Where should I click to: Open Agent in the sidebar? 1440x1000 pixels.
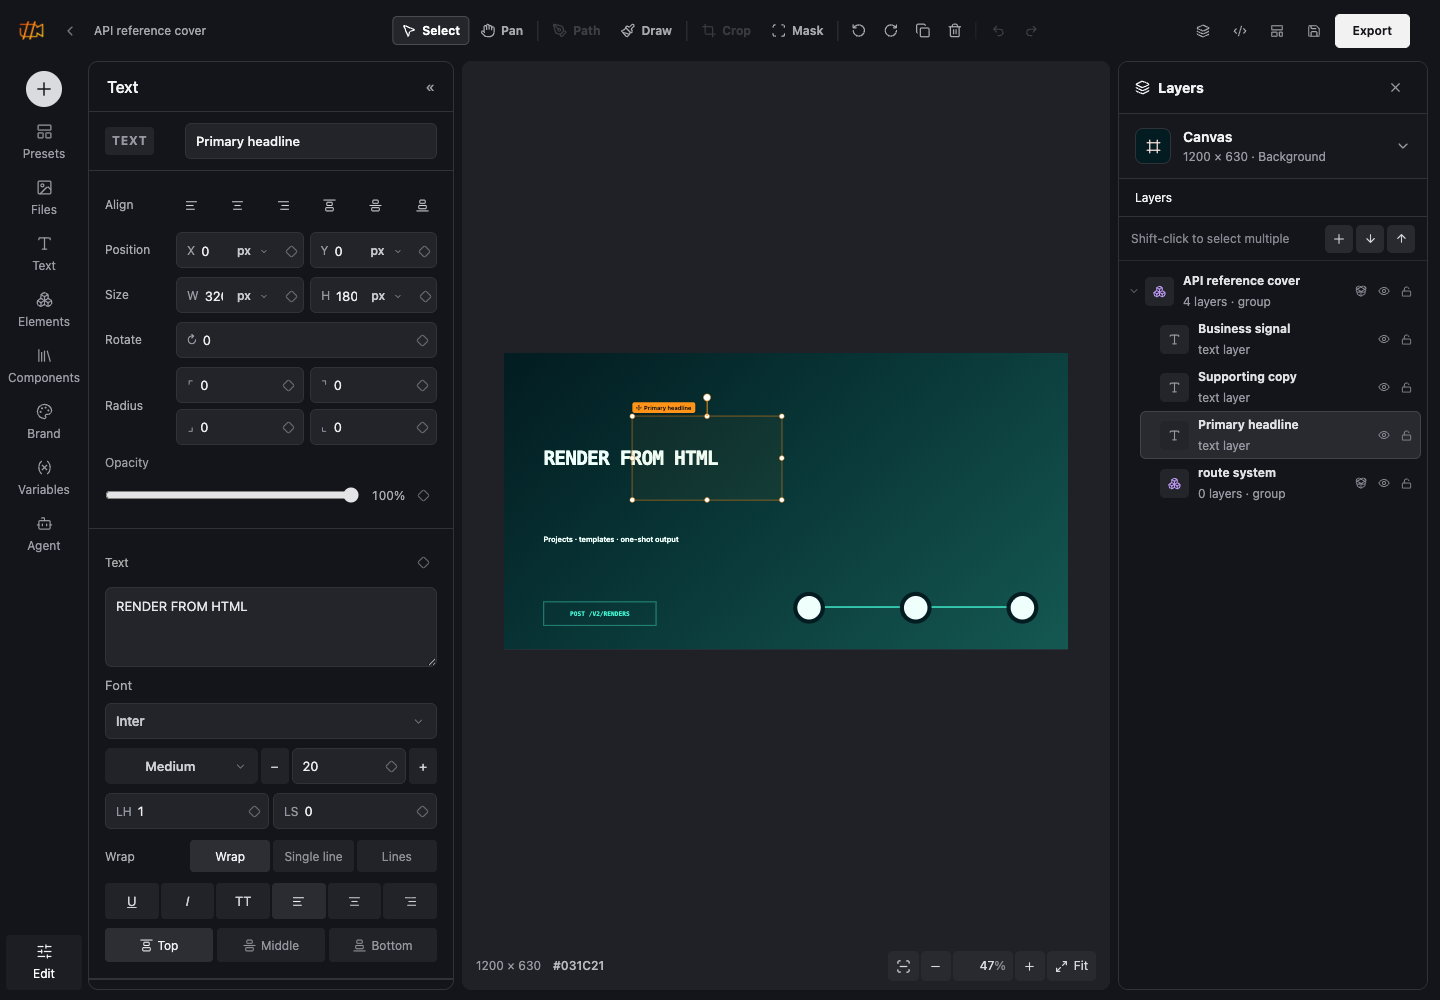44,534
